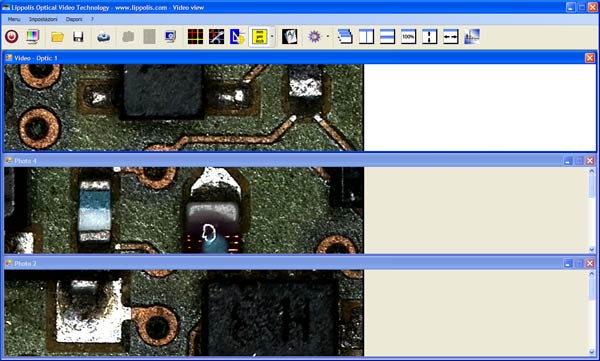Screen dimensions: 600x361
Task: Expand the units dropdown arrow beside mm button
Action: pos(272,37)
